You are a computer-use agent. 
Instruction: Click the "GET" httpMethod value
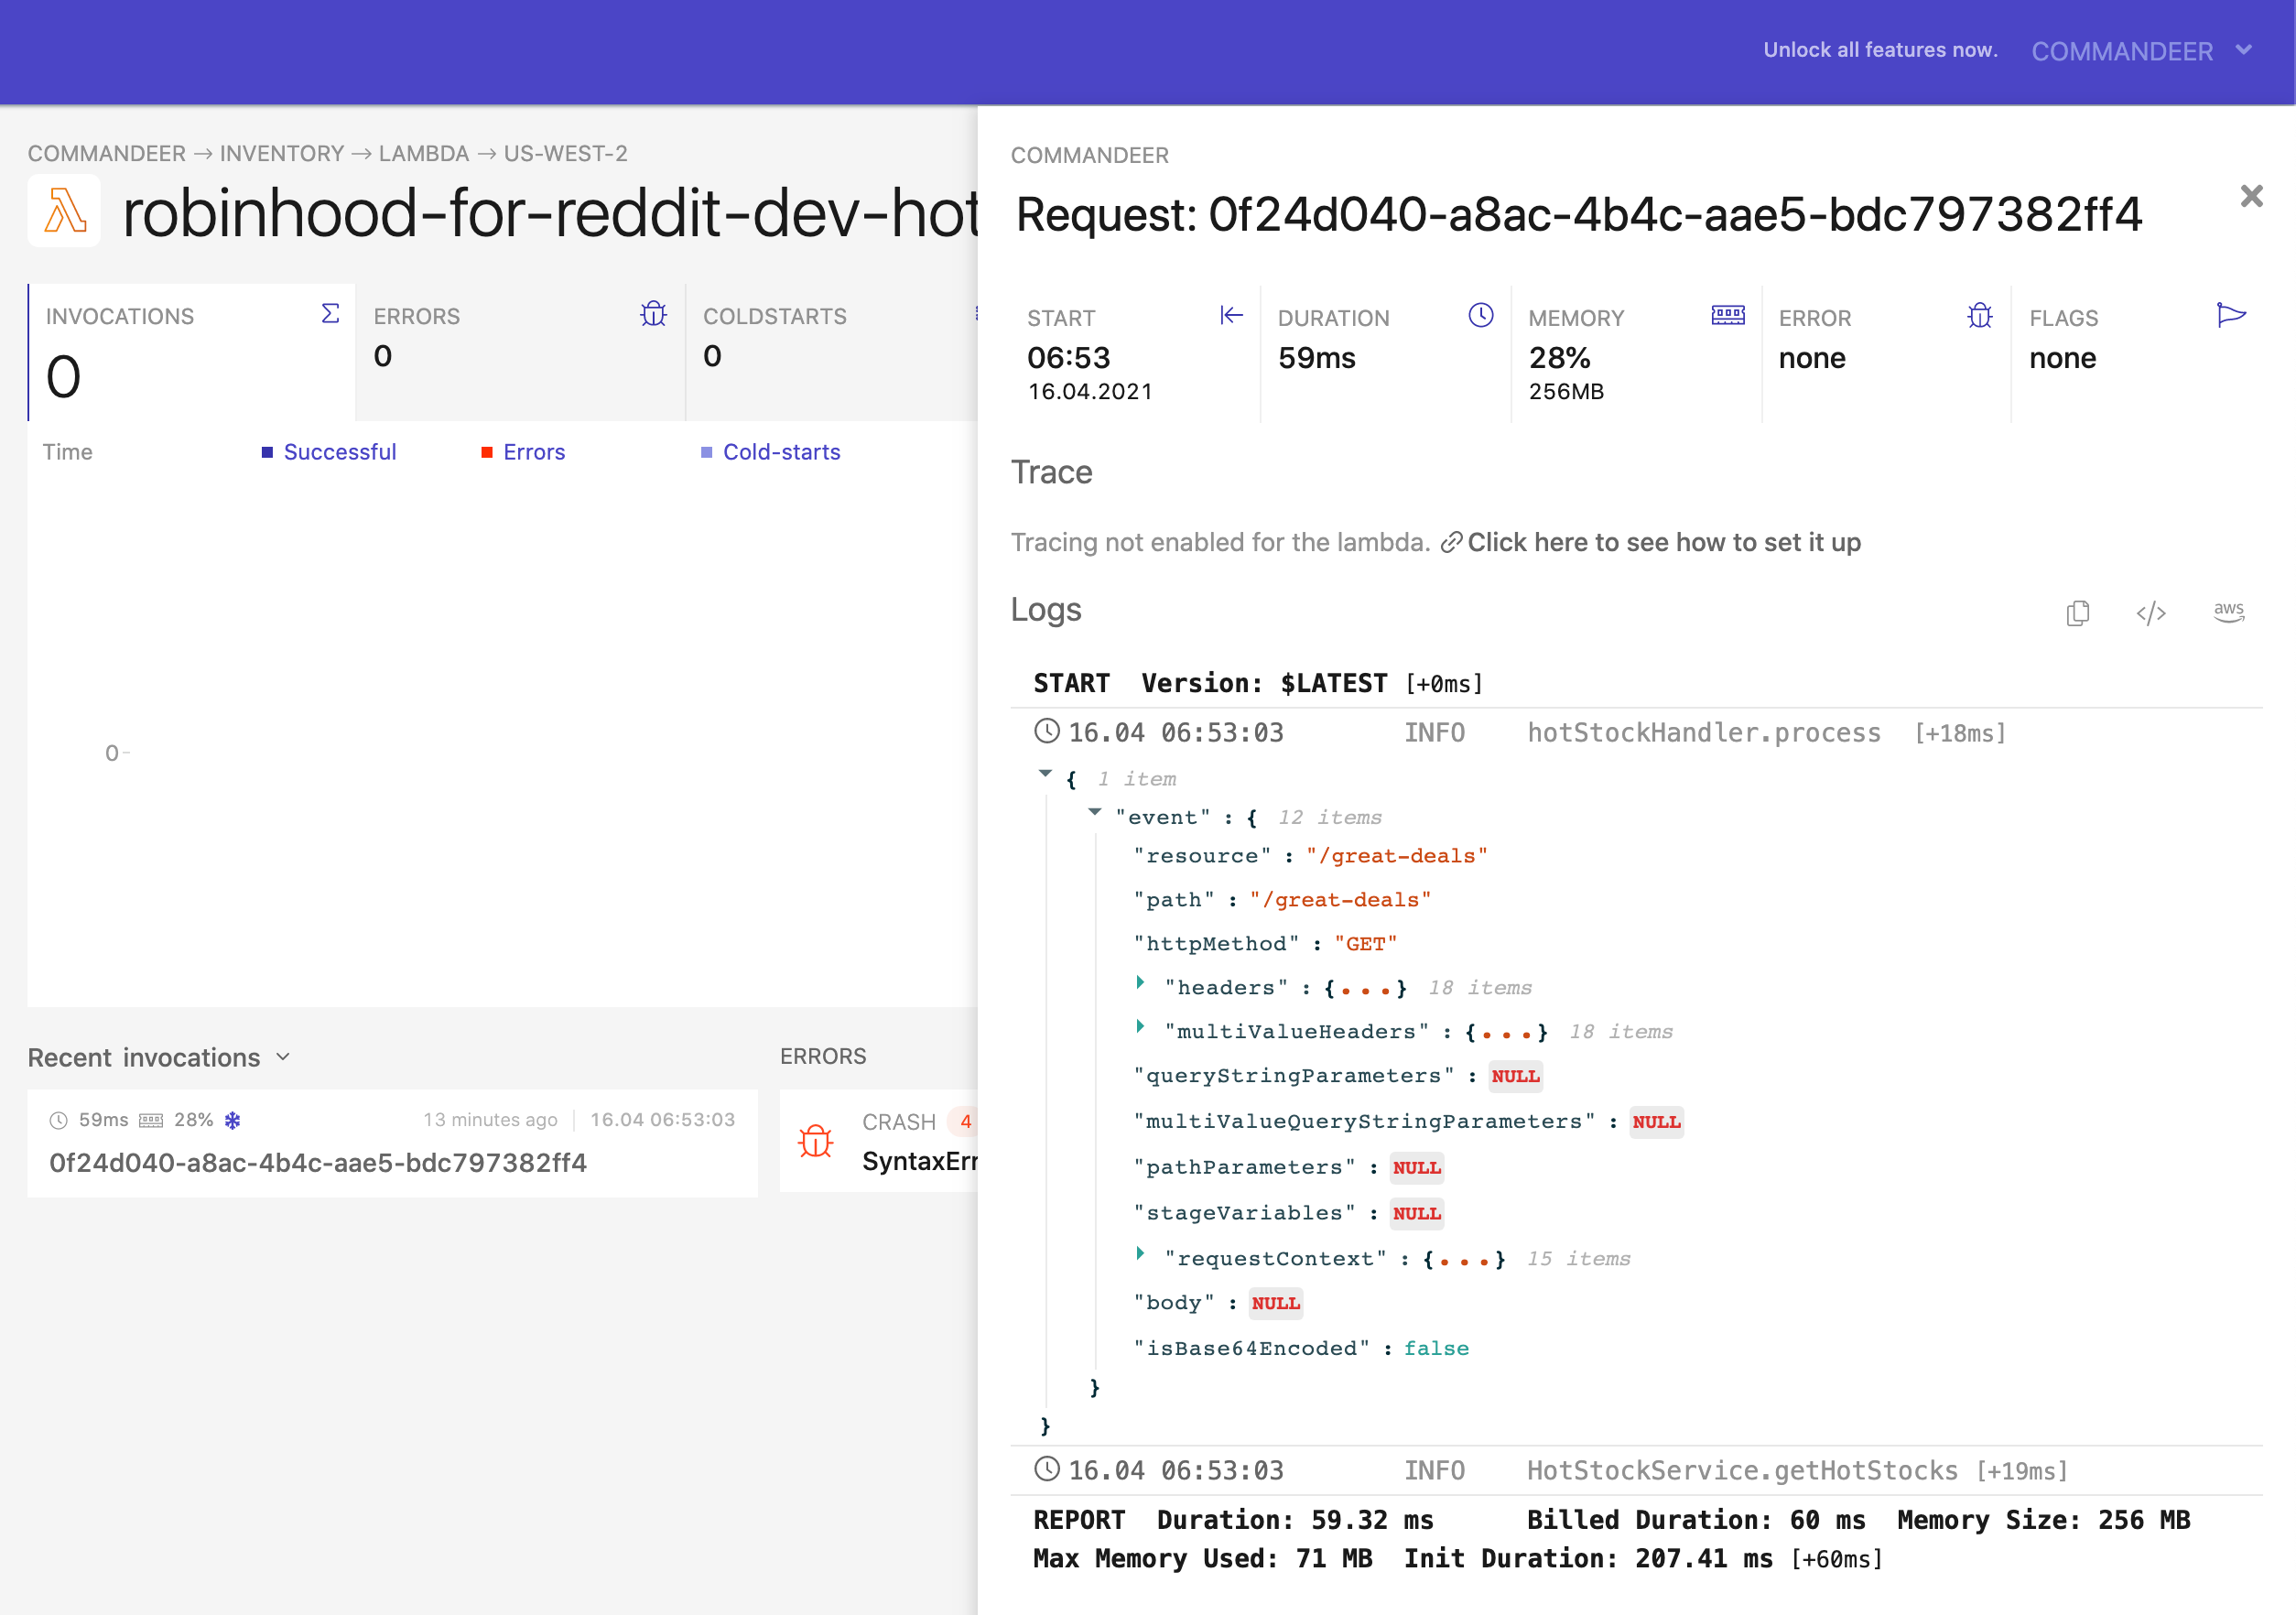tap(1366, 944)
